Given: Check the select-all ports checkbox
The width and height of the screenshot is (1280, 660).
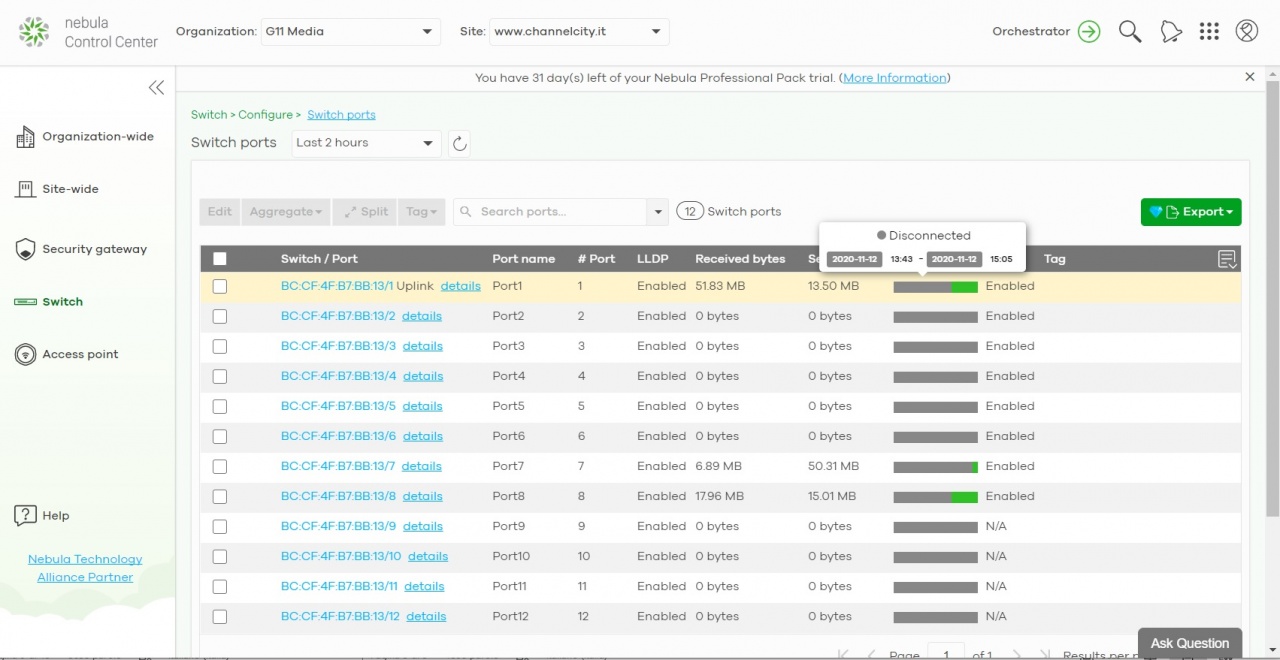Looking at the screenshot, I should click(220, 259).
